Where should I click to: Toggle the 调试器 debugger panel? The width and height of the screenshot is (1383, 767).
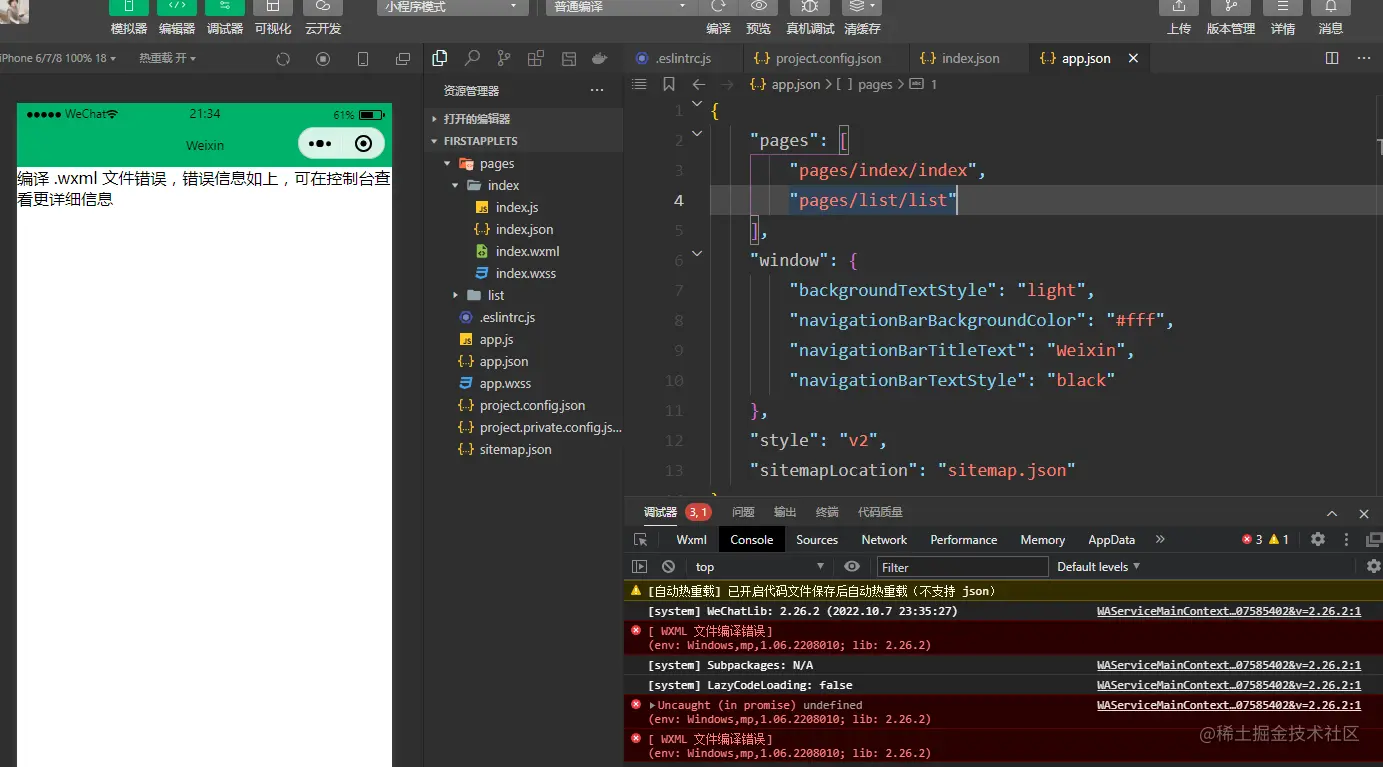pos(225,7)
